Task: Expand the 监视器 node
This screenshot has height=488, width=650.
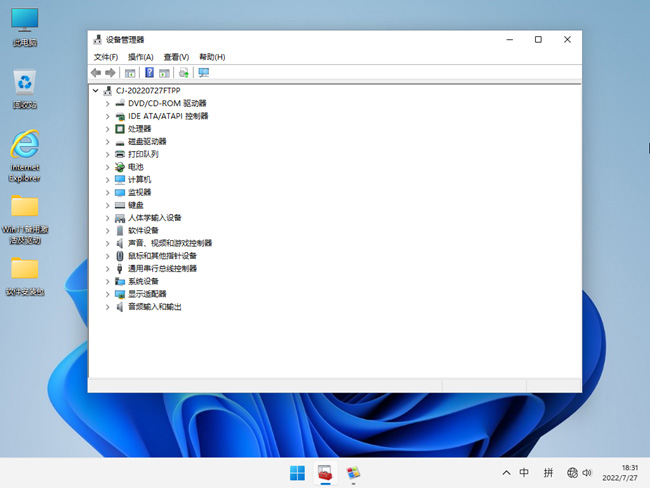Action: click(107, 192)
